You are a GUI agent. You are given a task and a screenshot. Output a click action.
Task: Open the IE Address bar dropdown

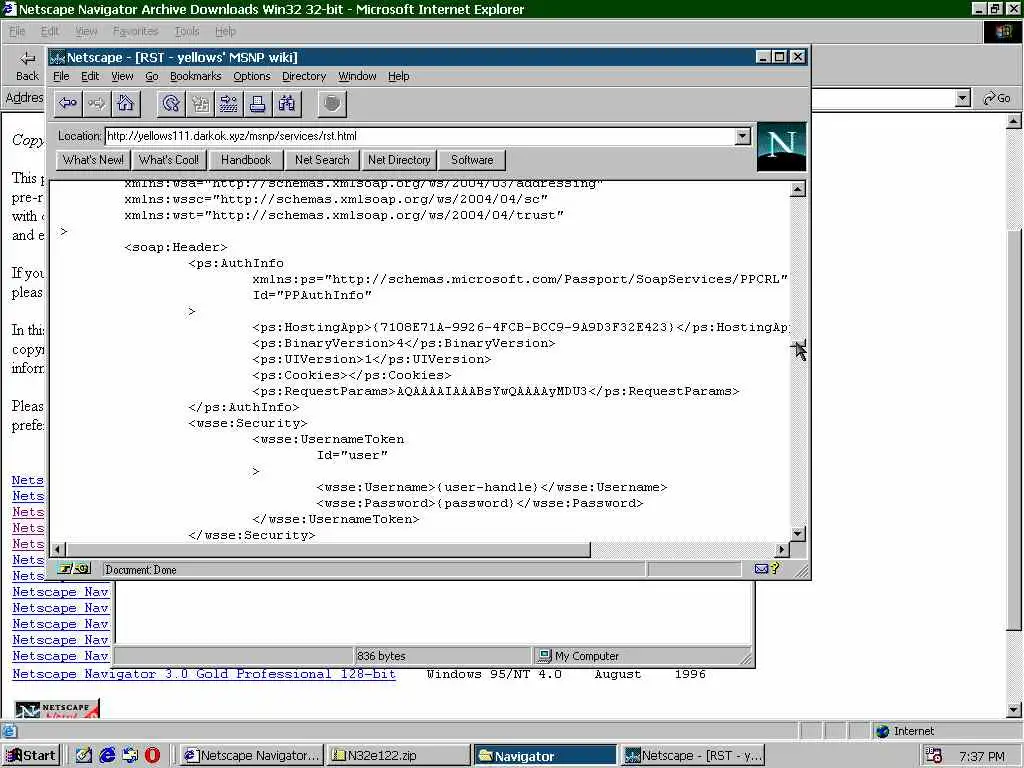962,98
